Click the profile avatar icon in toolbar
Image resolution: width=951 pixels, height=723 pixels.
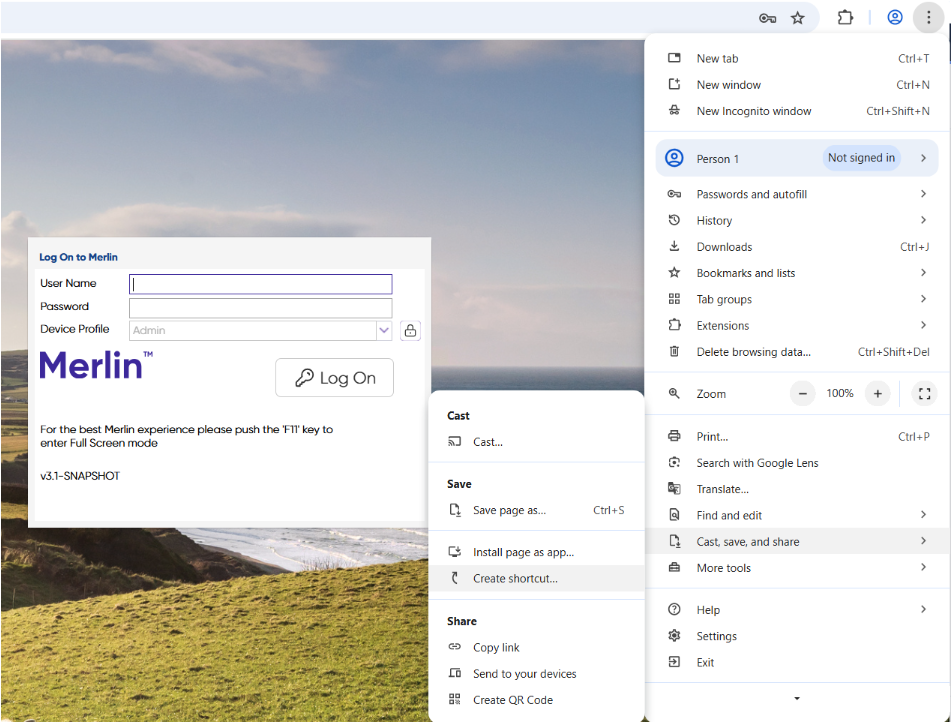pyautogui.click(x=895, y=18)
